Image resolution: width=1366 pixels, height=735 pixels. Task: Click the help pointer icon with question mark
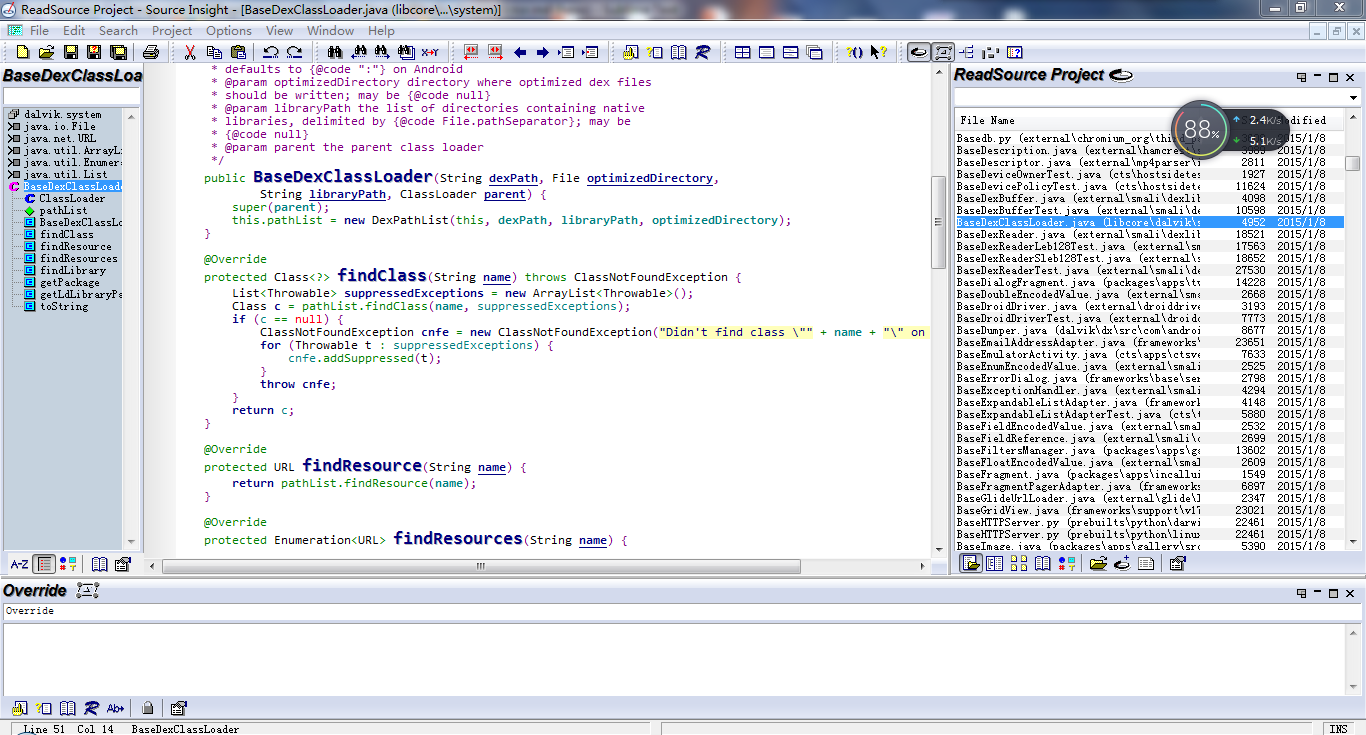point(878,52)
